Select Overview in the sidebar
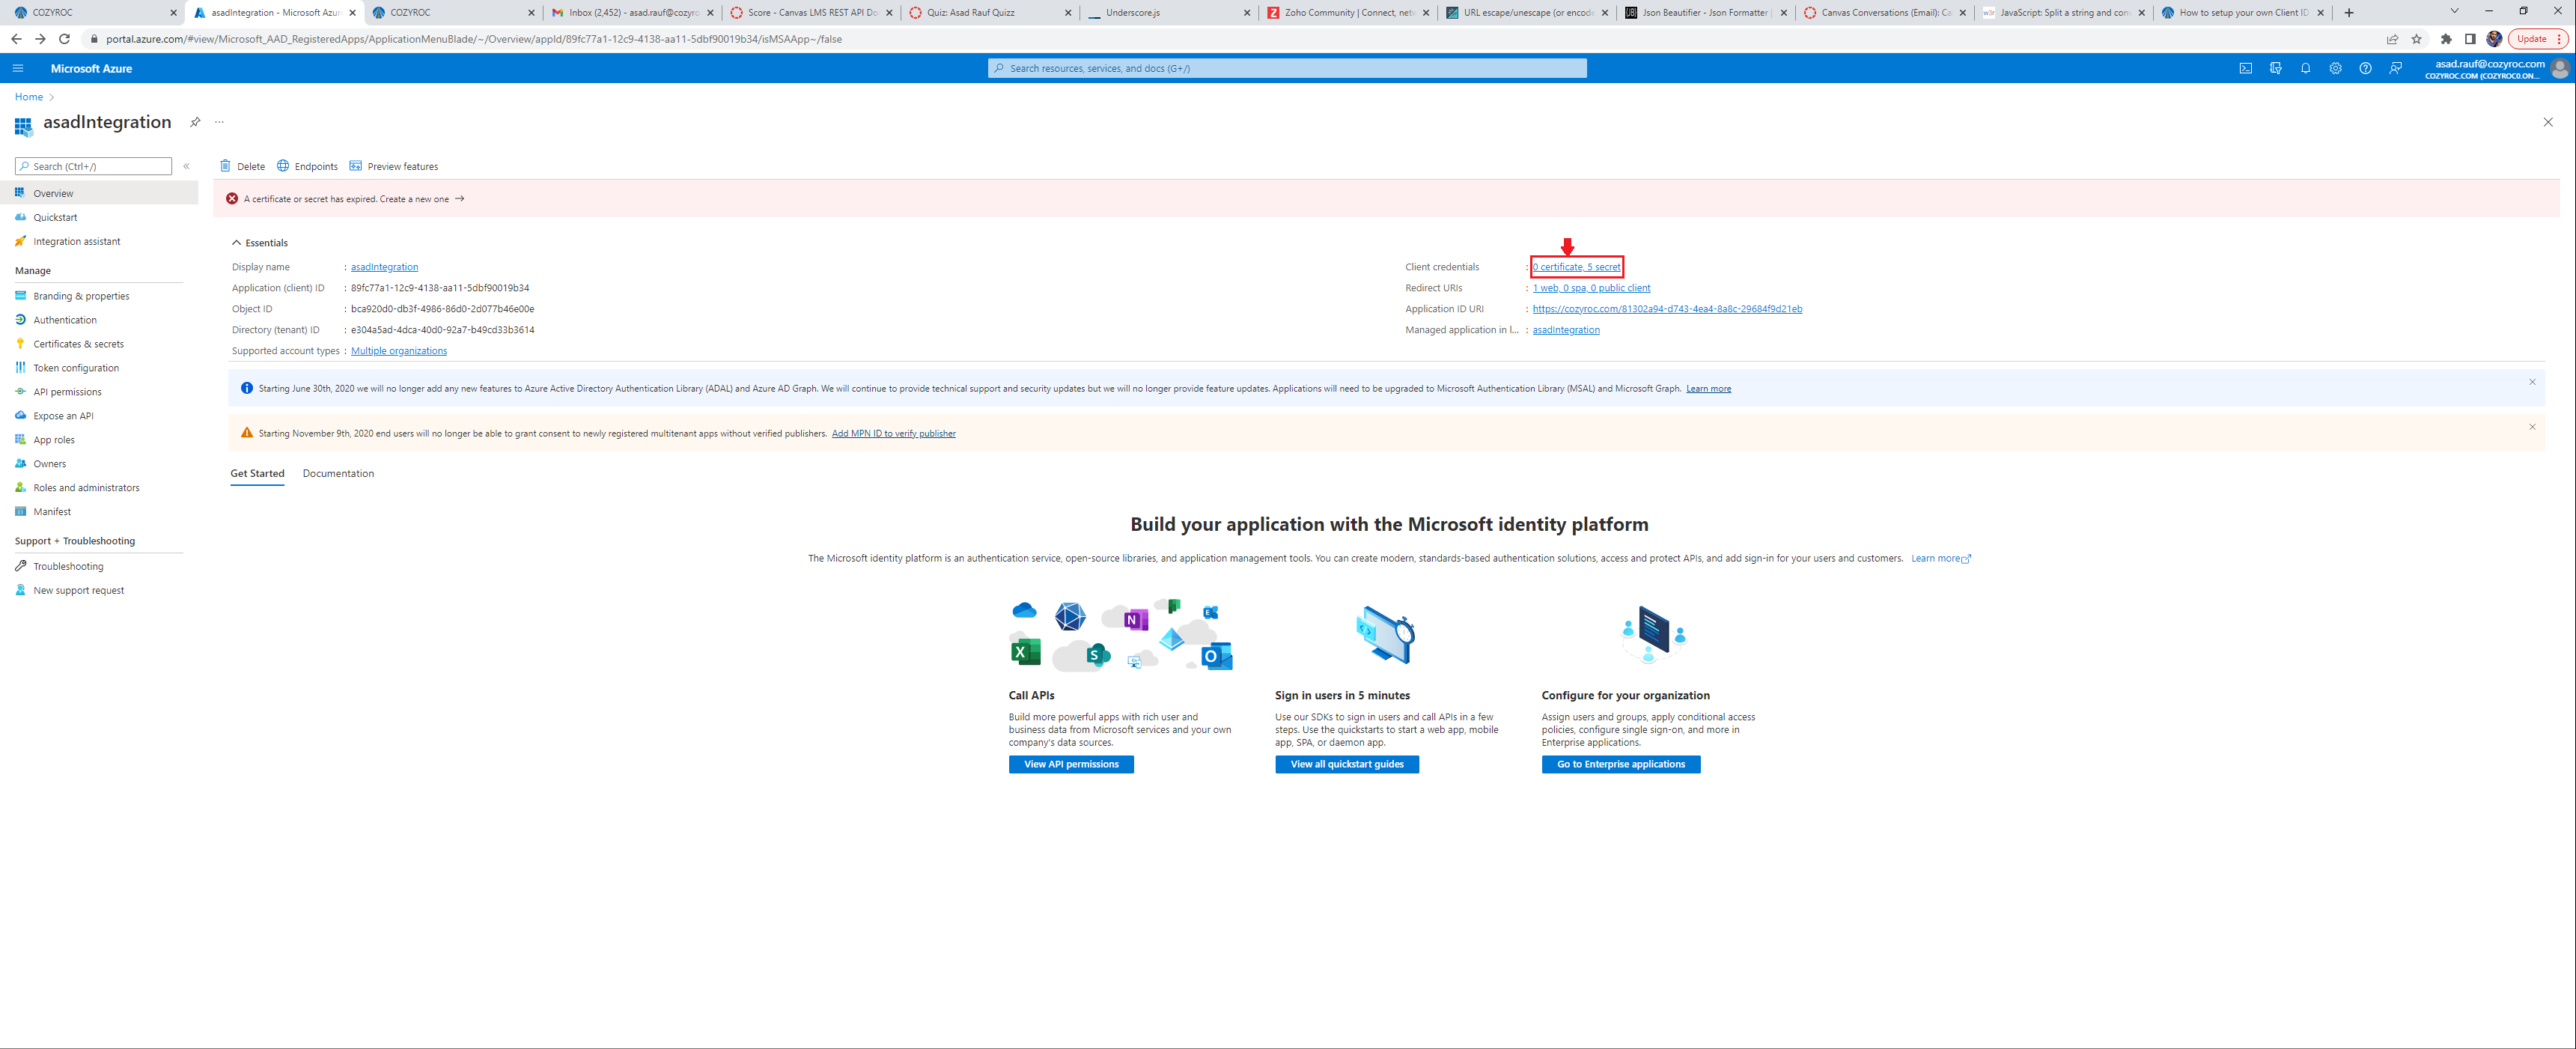Image resolution: width=2576 pixels, height=1049 pixels. (x=99, y=193)
